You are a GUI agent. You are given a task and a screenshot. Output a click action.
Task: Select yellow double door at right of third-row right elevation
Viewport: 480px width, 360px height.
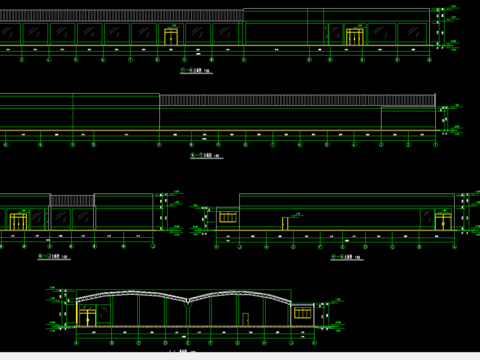pyautogui.click(x=443, y=221)
